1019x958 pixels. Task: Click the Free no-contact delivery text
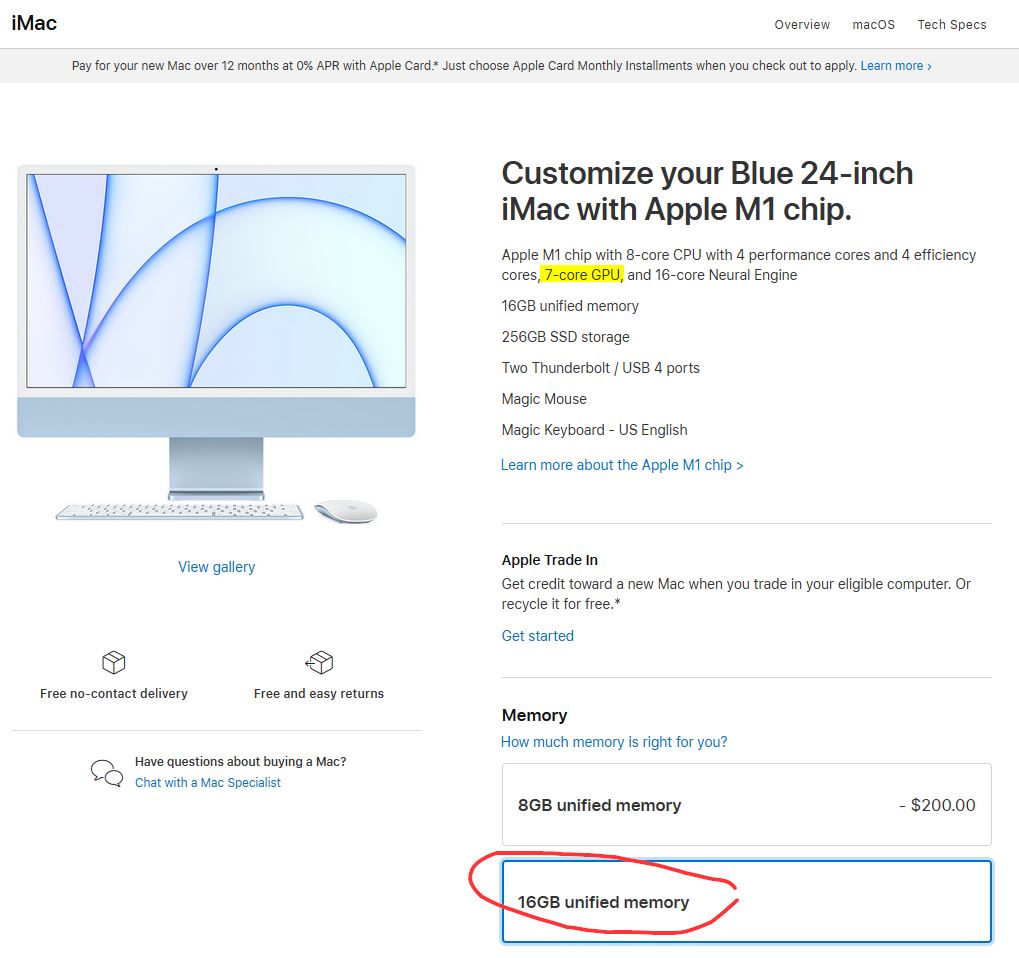coord(114,693)
